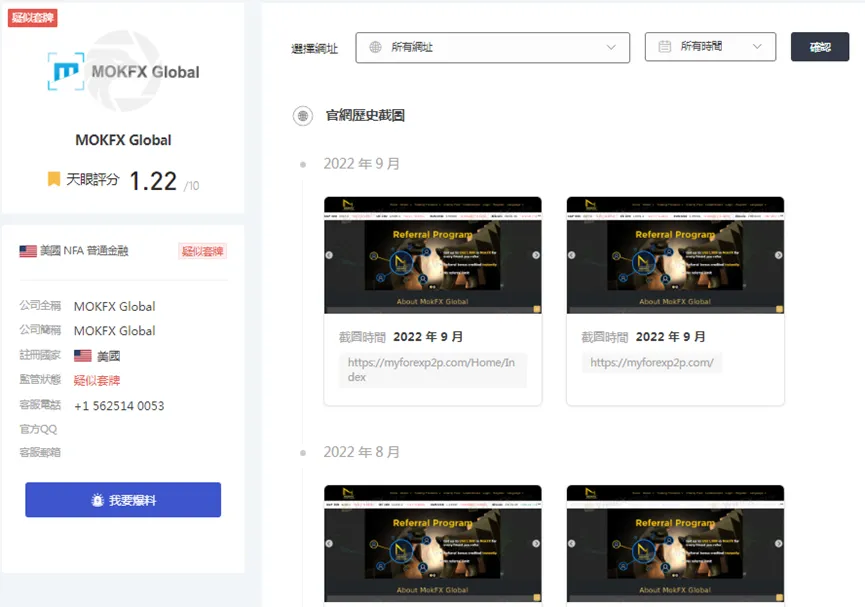This screenshot has width=865, height=607.
Task: Click the 我要爆料 button
Action: click(123, 500)
